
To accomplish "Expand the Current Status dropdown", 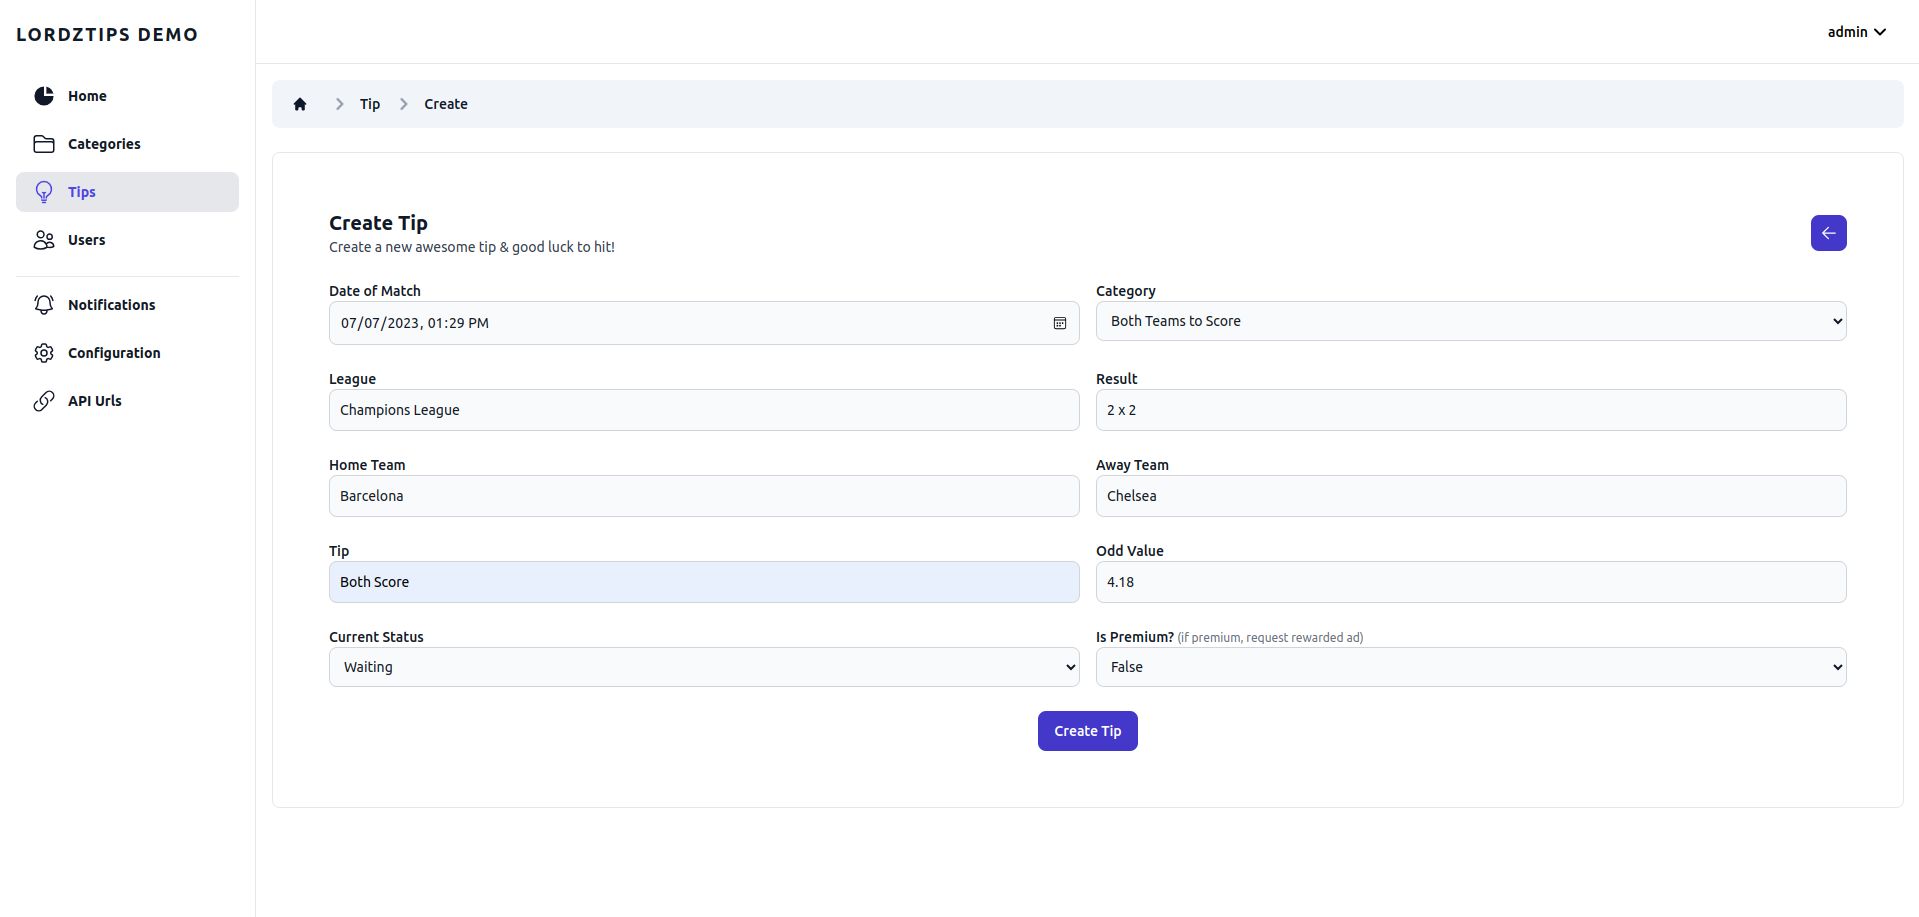I will [703, 667].
